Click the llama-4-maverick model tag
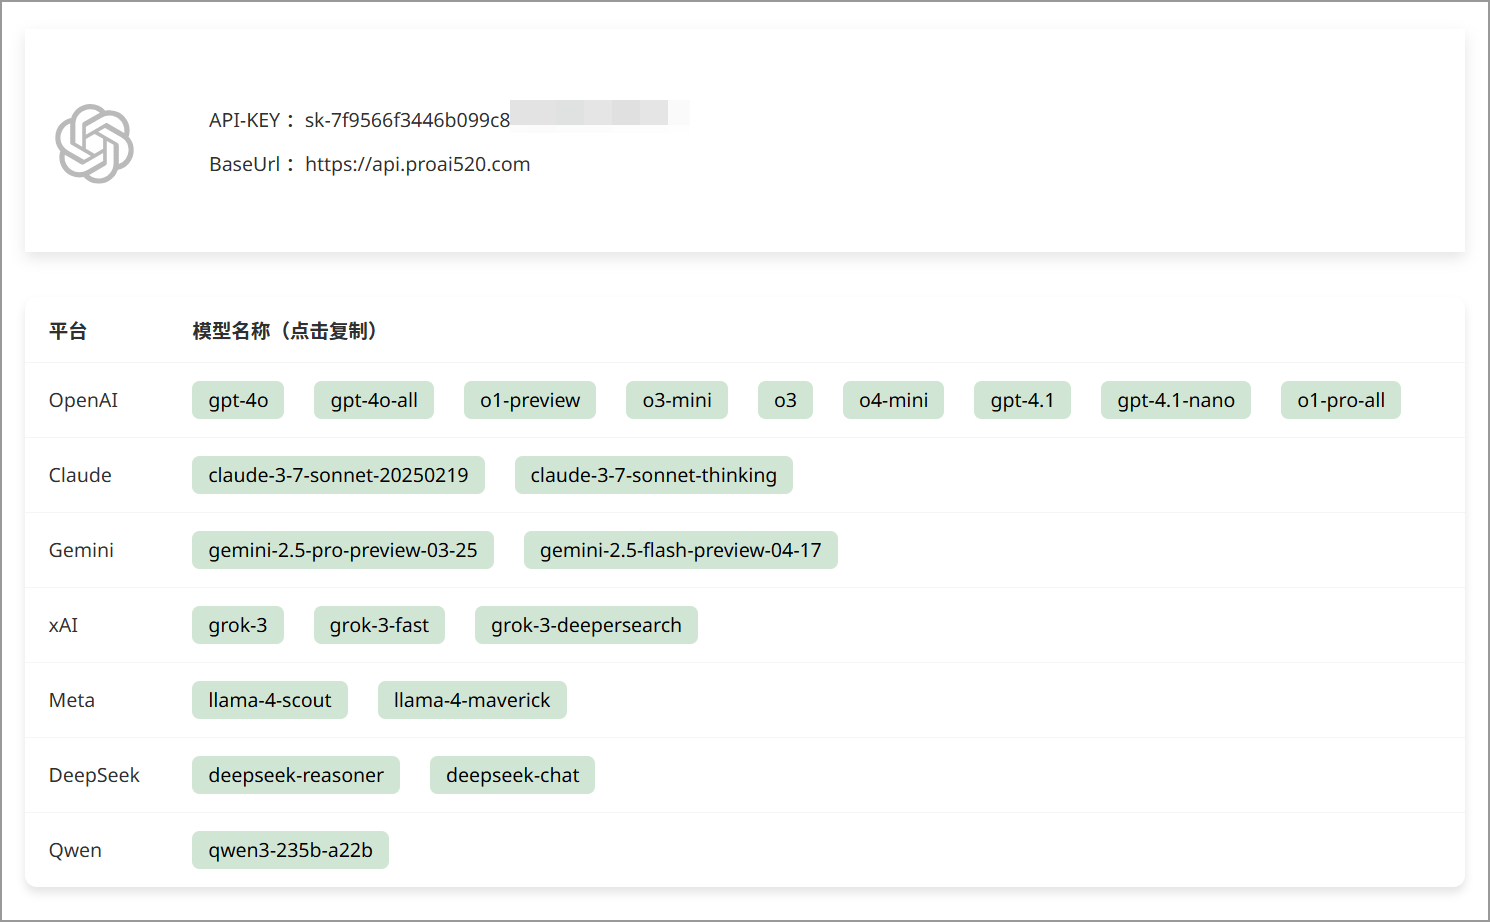Image resolution: width=1490 pixels, height=922 pixels. (x=472, y=700)
